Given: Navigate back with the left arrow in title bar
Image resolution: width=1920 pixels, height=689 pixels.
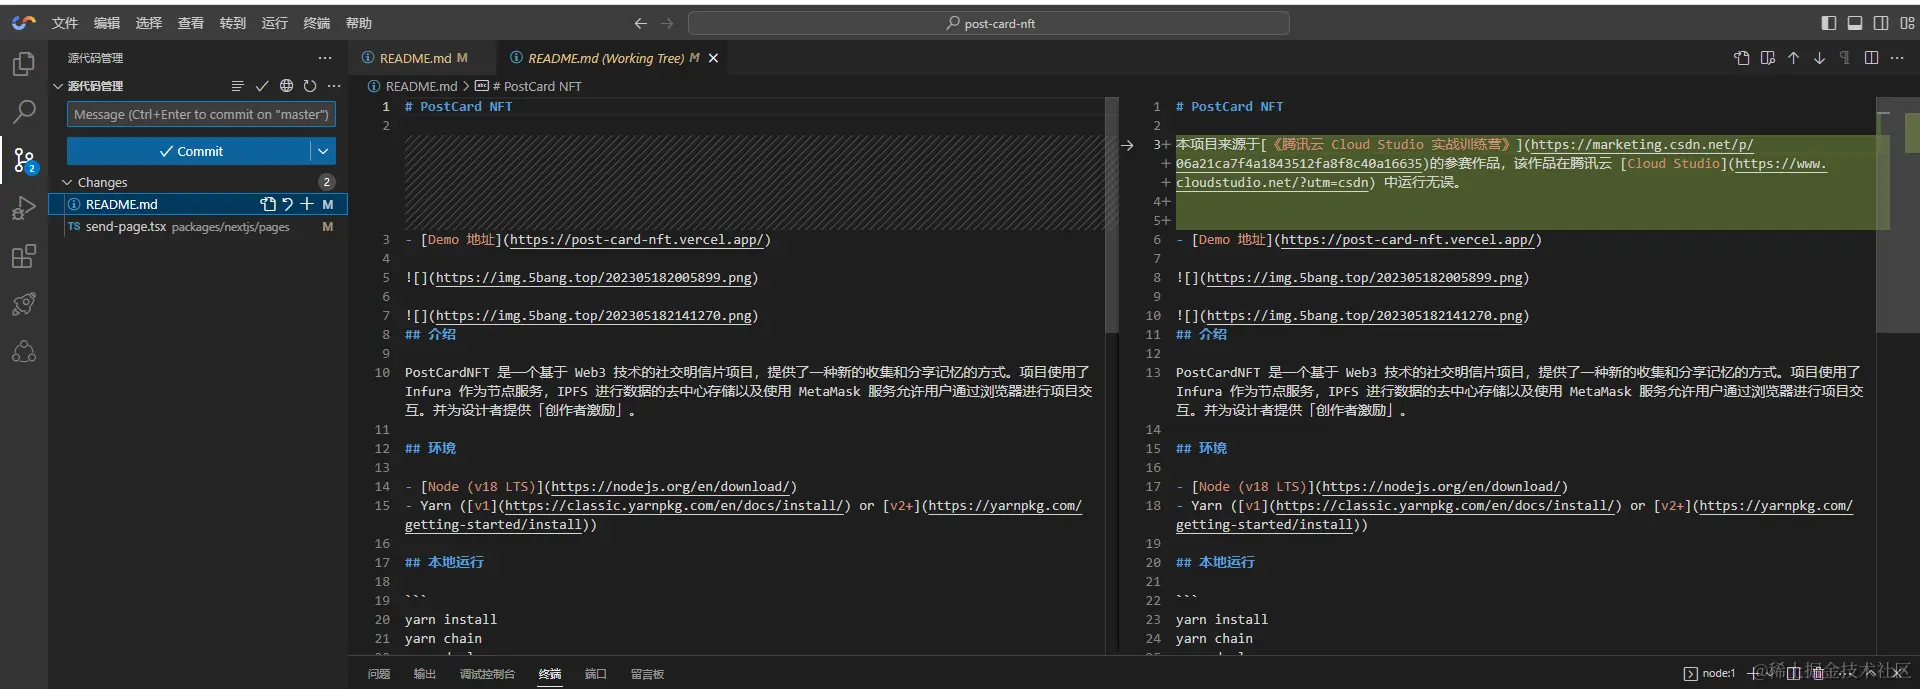Looking at the screenshot, I should [641, 23].
